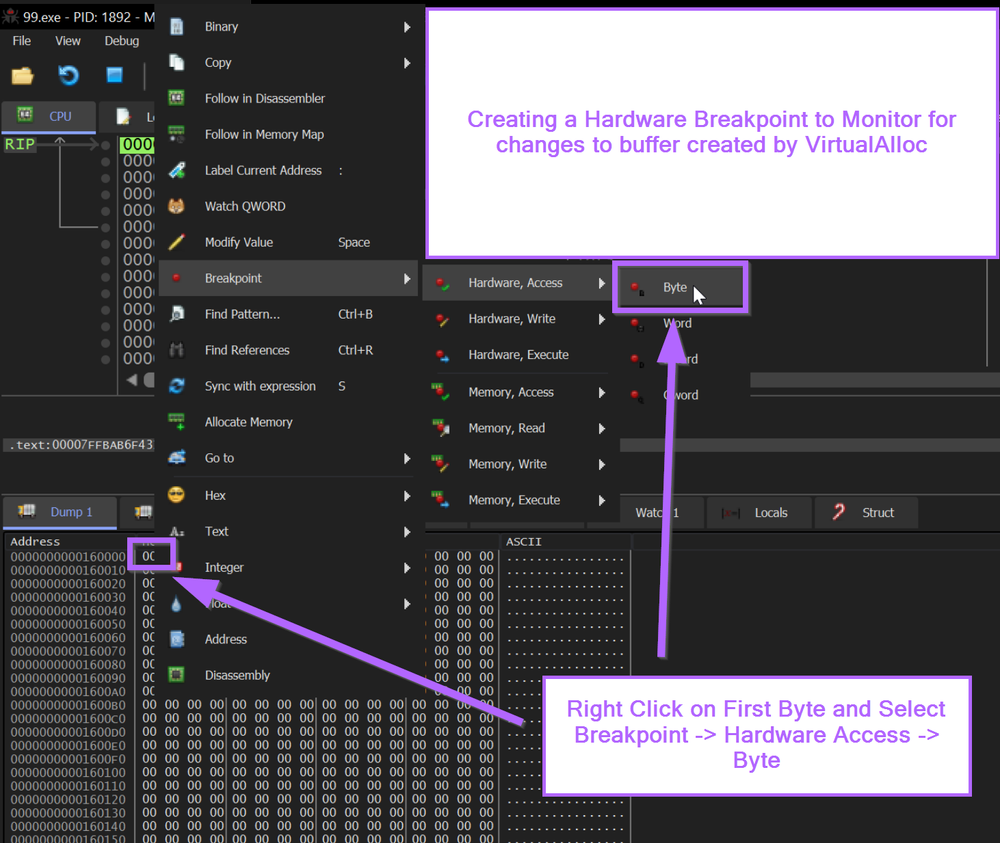Click the stop debugging square icon
This screenshot has width=1000, height=843.
coord(114,76)
